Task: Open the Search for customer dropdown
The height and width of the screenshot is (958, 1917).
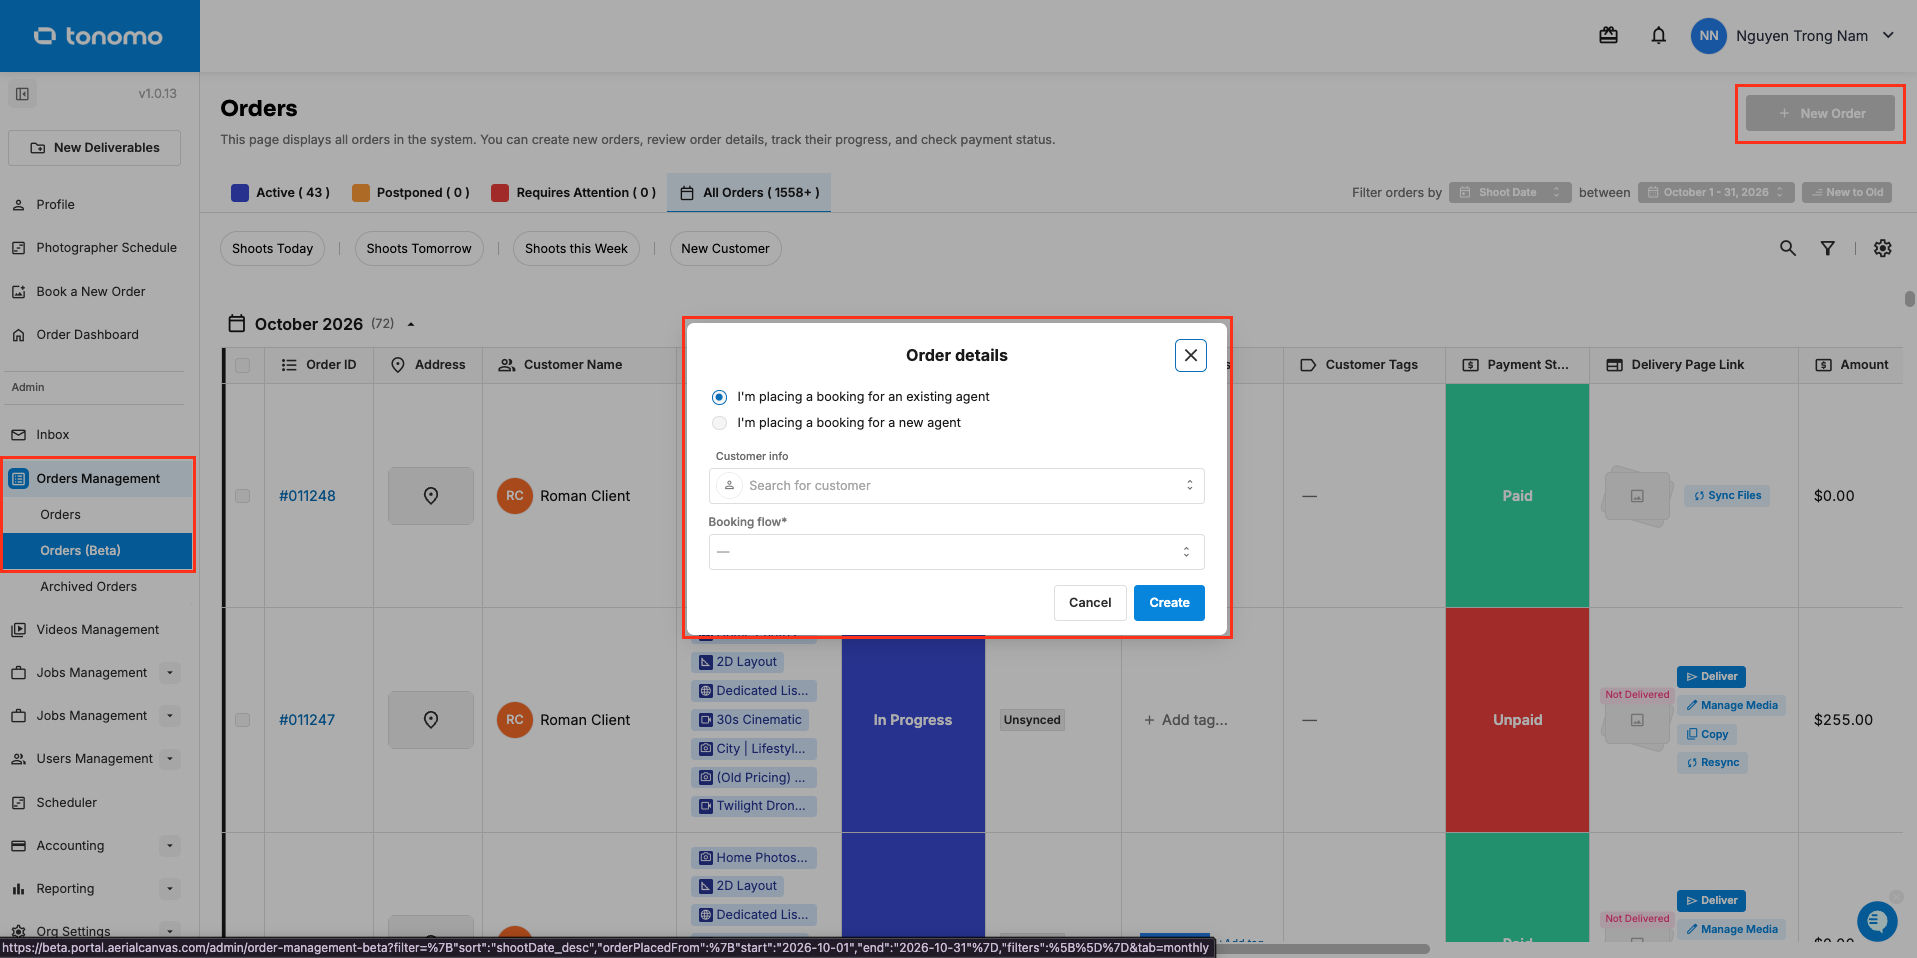Action: pyautogui.click(x=957, y=486)
